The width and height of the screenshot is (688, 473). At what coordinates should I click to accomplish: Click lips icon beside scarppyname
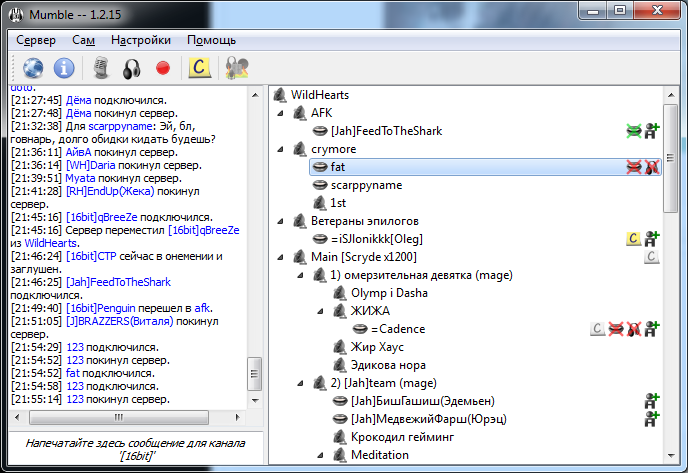pyautogui.click(x=320, y=185)
